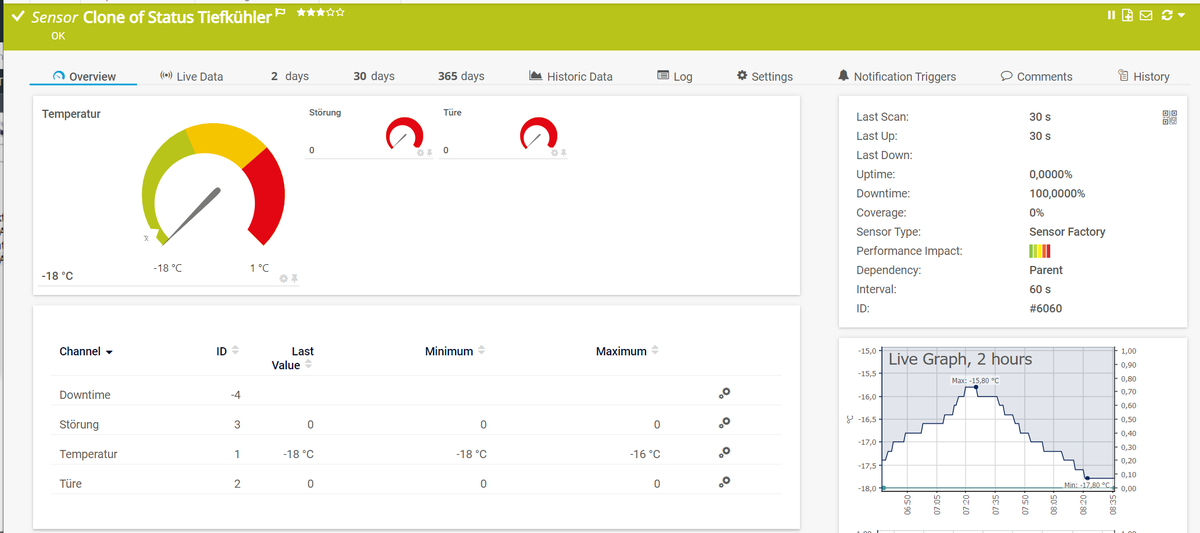Open the Log tab
The height and width of the screenshot is (533, 1200).
coord(674,76)
